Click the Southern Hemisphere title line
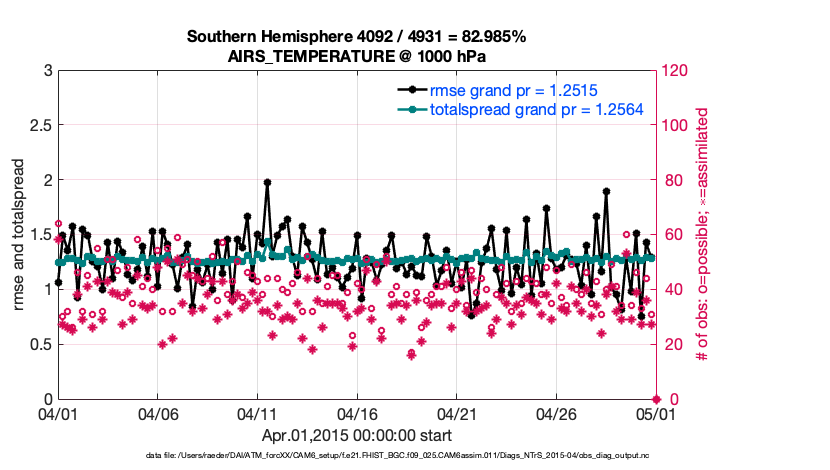The height and width of the screenshot is (470, 830). [x=356, y=37]
